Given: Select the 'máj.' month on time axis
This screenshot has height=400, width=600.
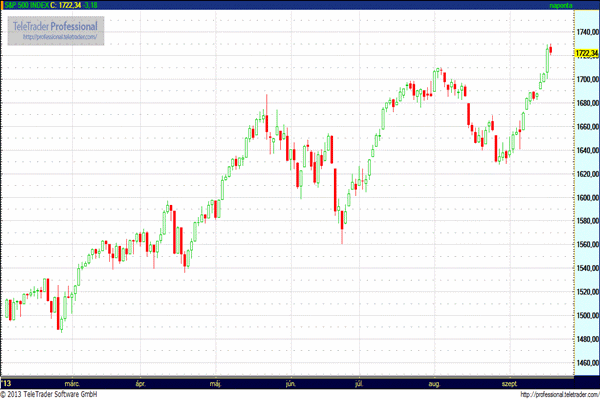Looking at the screenshot, I should [215, 383].
